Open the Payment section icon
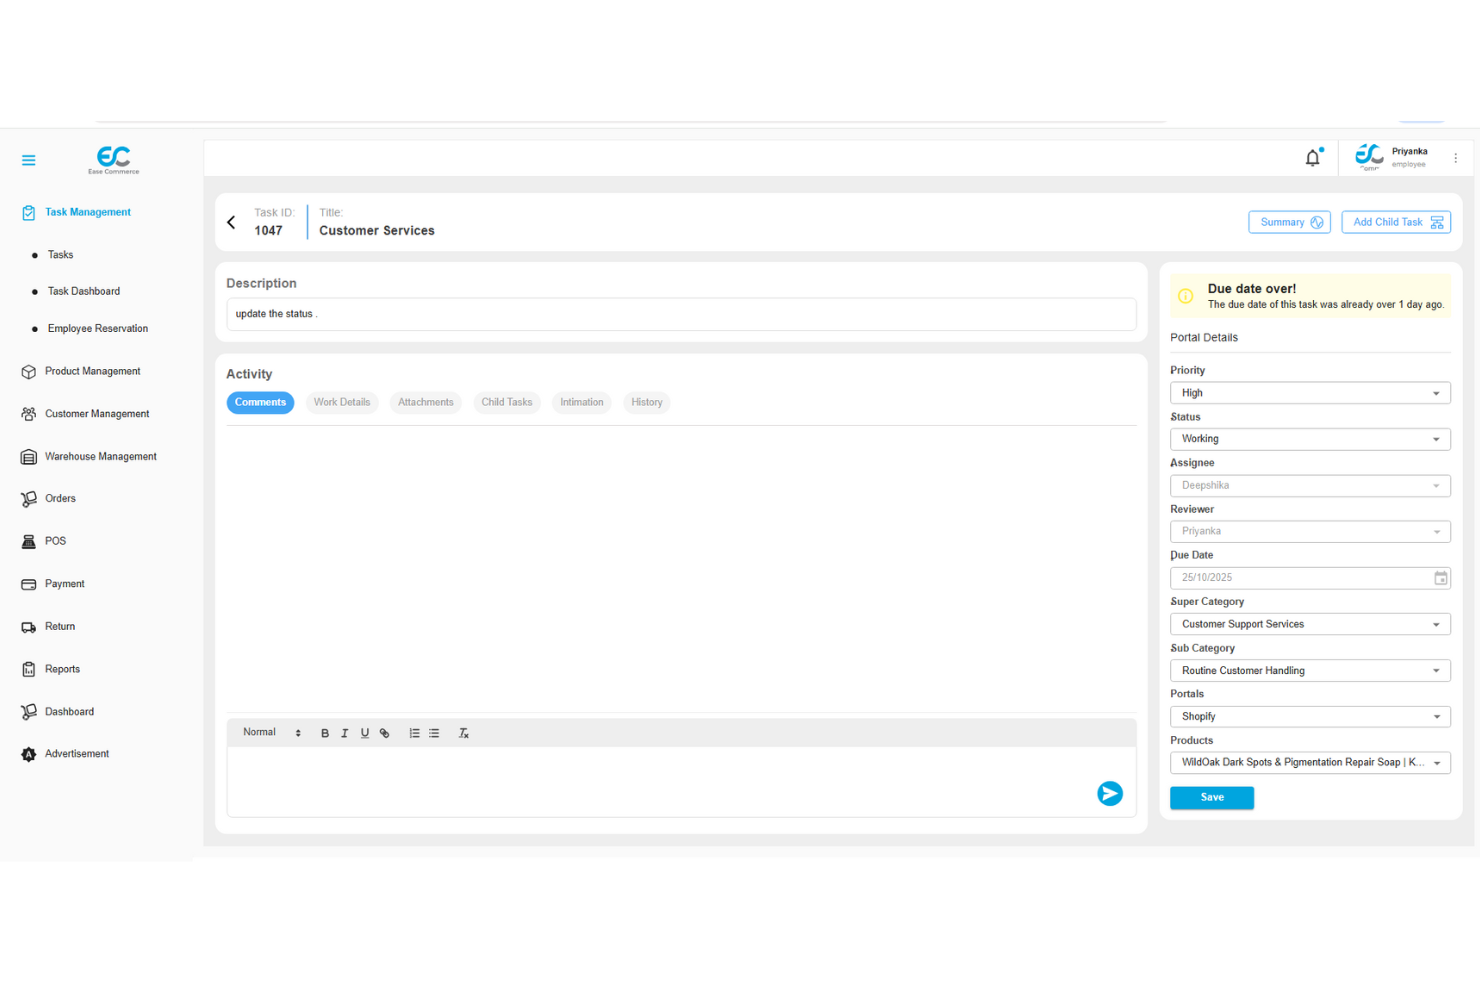Screen dimensions: 1480x987 [28, 583]
